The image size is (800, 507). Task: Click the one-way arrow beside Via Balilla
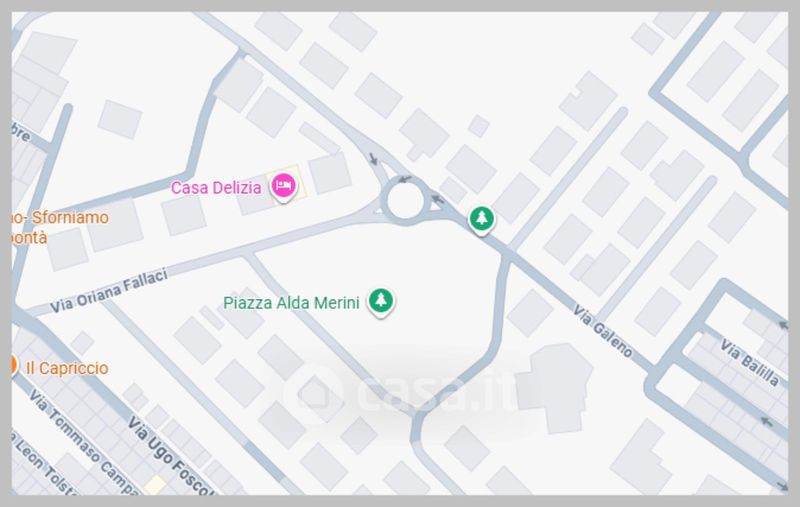[782, 324]
